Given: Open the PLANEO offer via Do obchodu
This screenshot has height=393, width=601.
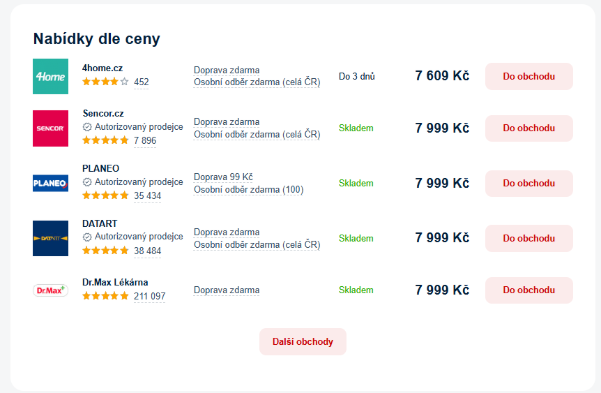Looking at the screenshot, I should tap(529, 183).
